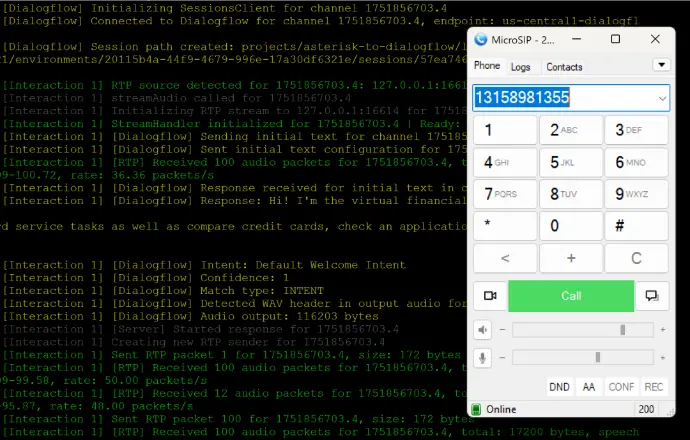Switch to the Phone tab
The width and height of the screenshot is (690, 440).
(x=487, y=66)
